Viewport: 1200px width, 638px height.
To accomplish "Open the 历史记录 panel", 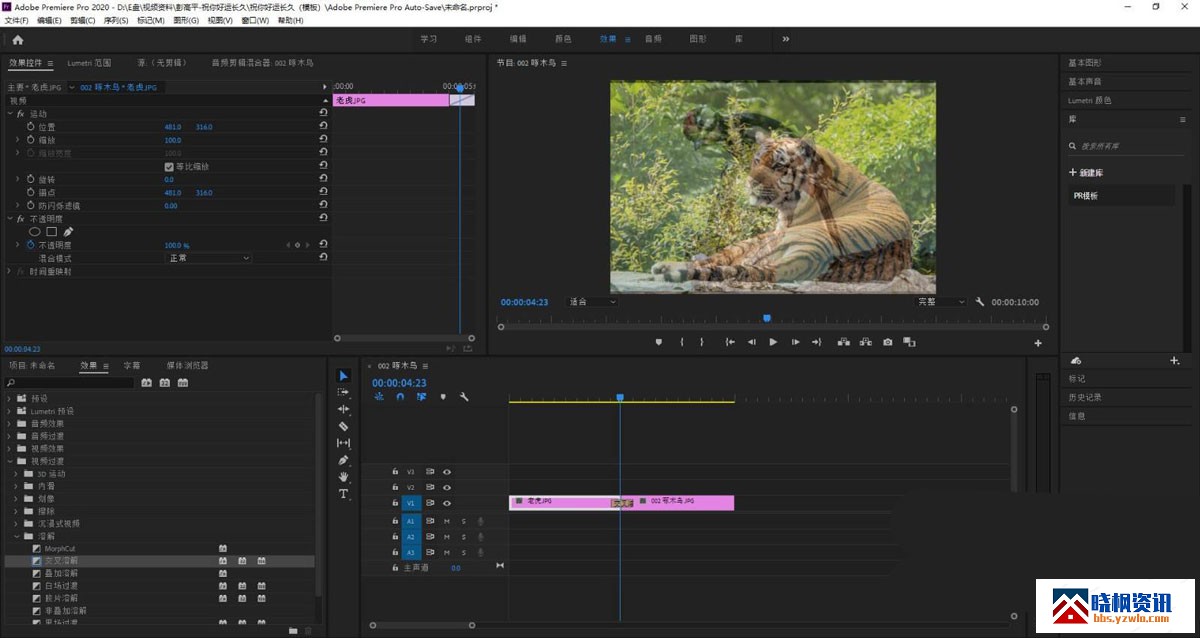I will click(x=1084, y=397).
